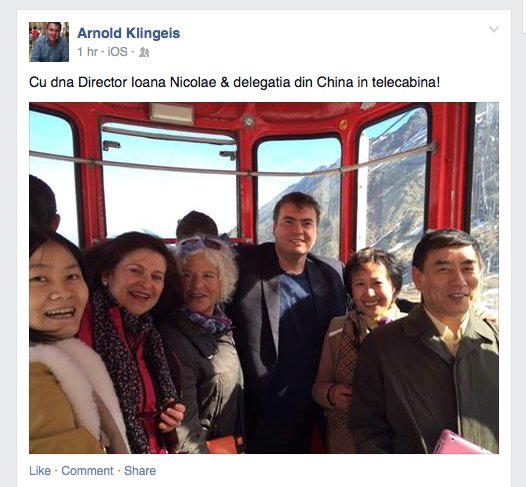Viewport: 526px width, 487px height.
Task: Open Arnold Klingeis profile picture thumbnail
Action: coord(49,42)
